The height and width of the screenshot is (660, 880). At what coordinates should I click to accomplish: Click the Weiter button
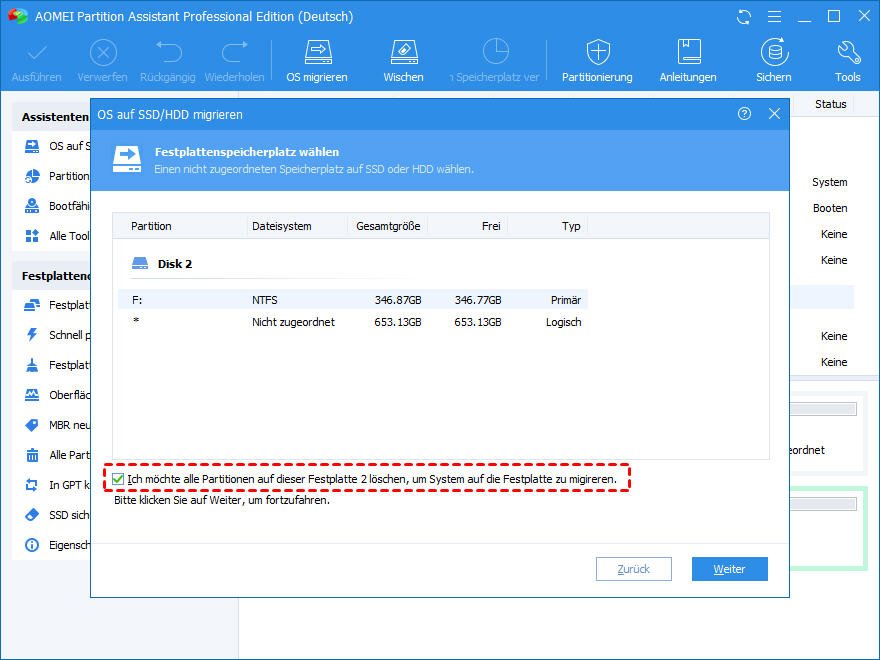coord(730,569)
